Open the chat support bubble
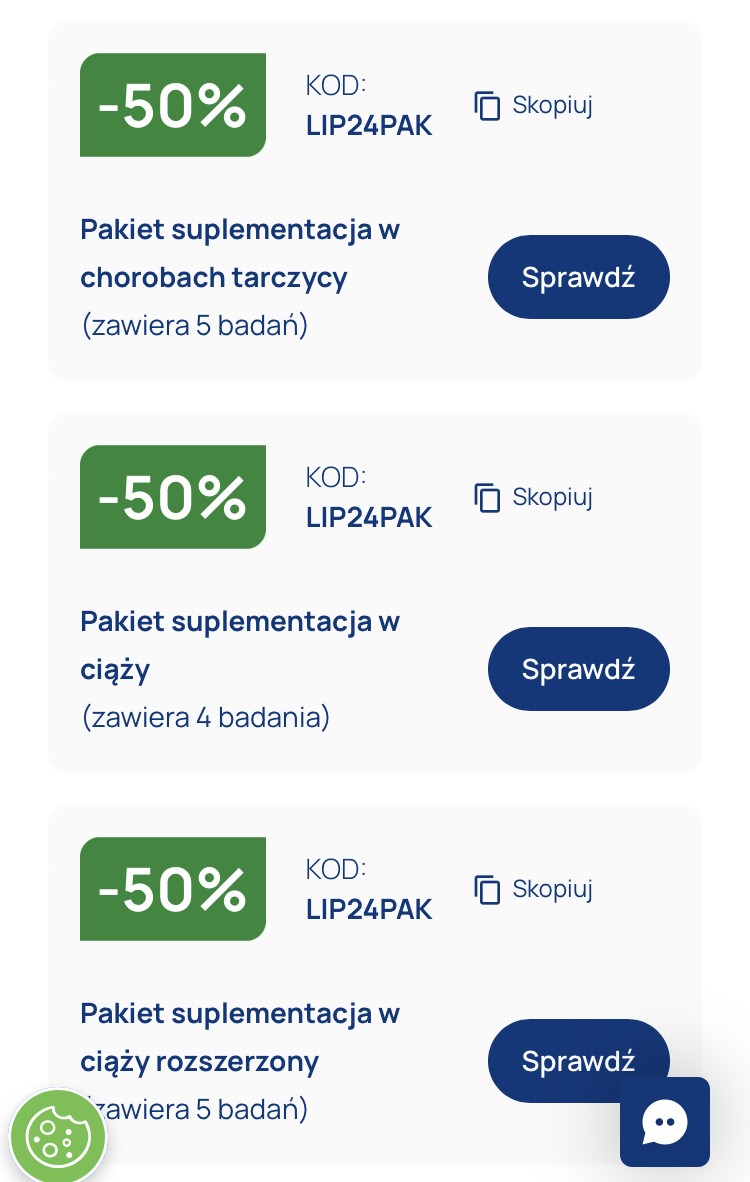This screenshot has width=750, height=1182. coord(664,1122)
